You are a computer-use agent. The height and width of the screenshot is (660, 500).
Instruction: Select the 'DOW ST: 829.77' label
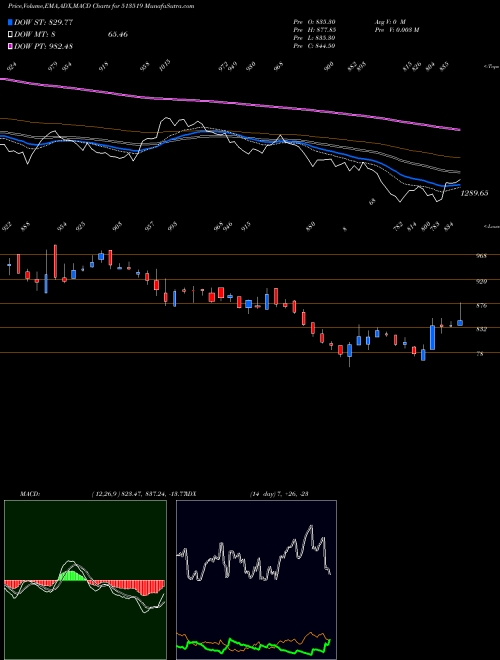point(43,22)
